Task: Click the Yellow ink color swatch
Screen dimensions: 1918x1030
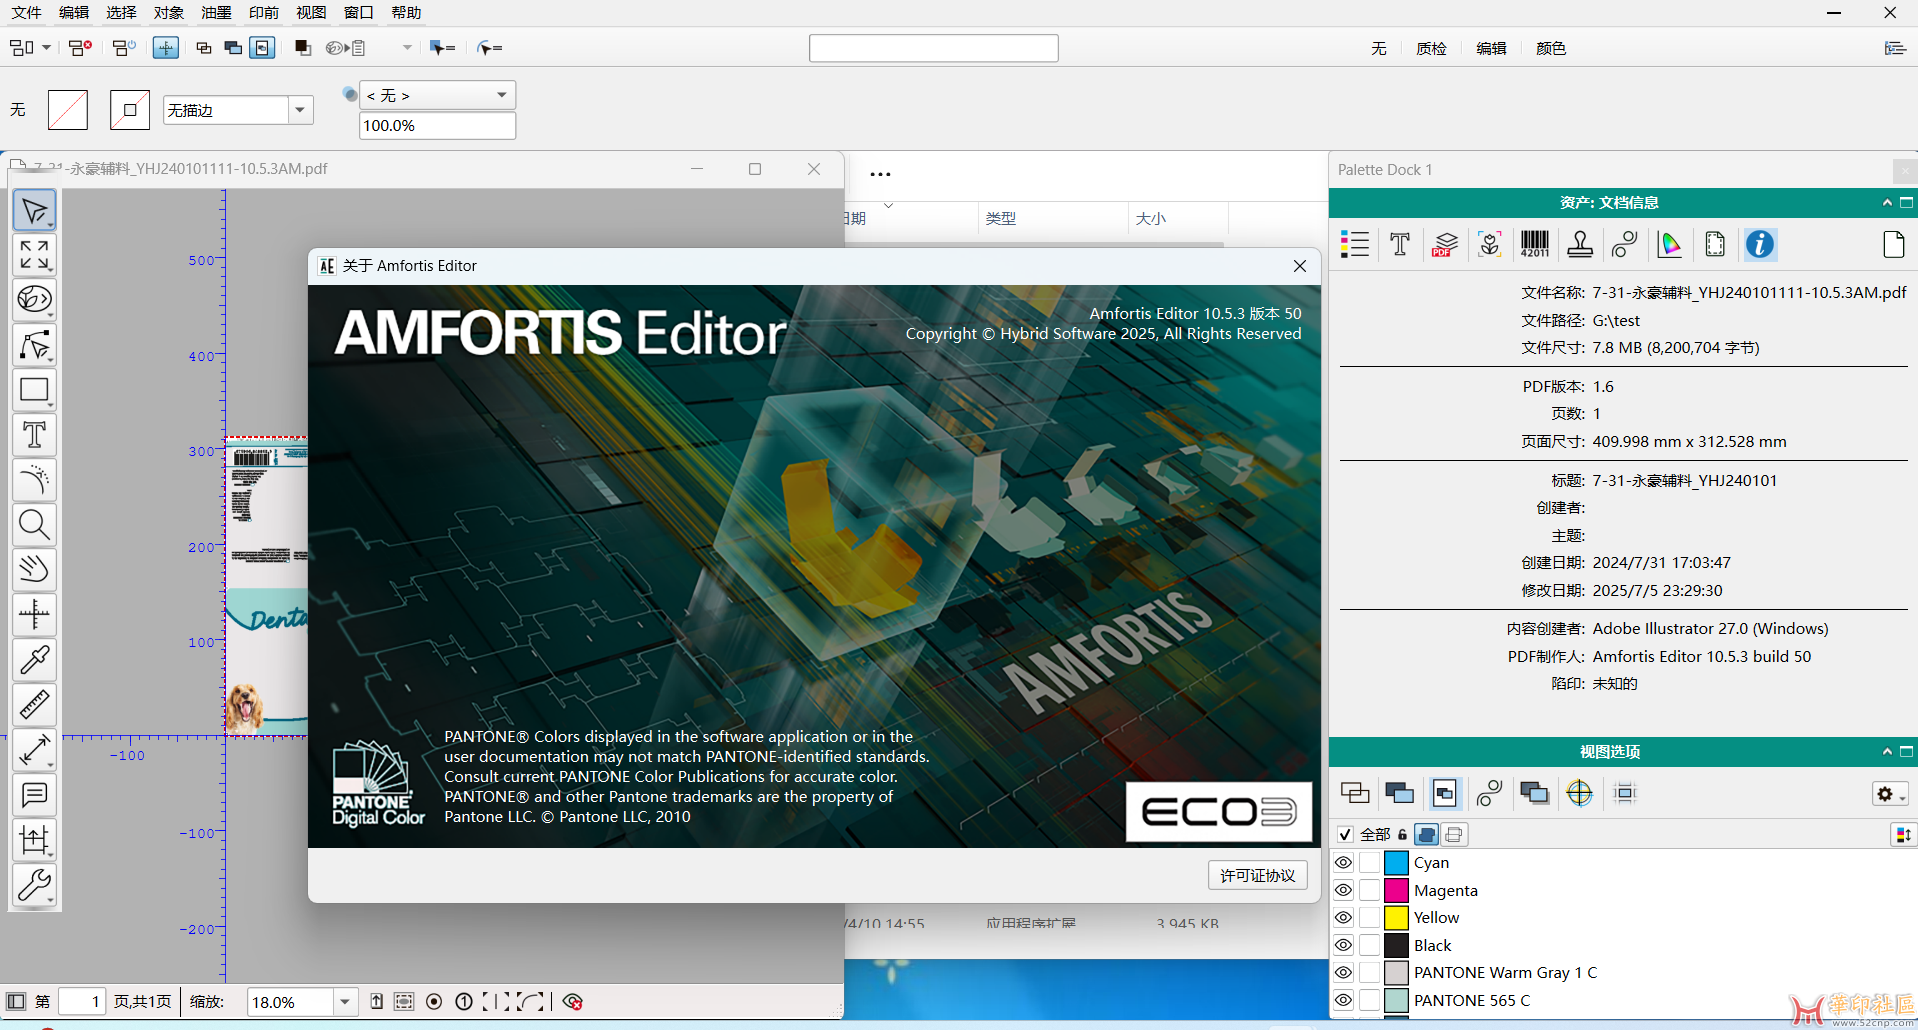Action: (1396, 918)
